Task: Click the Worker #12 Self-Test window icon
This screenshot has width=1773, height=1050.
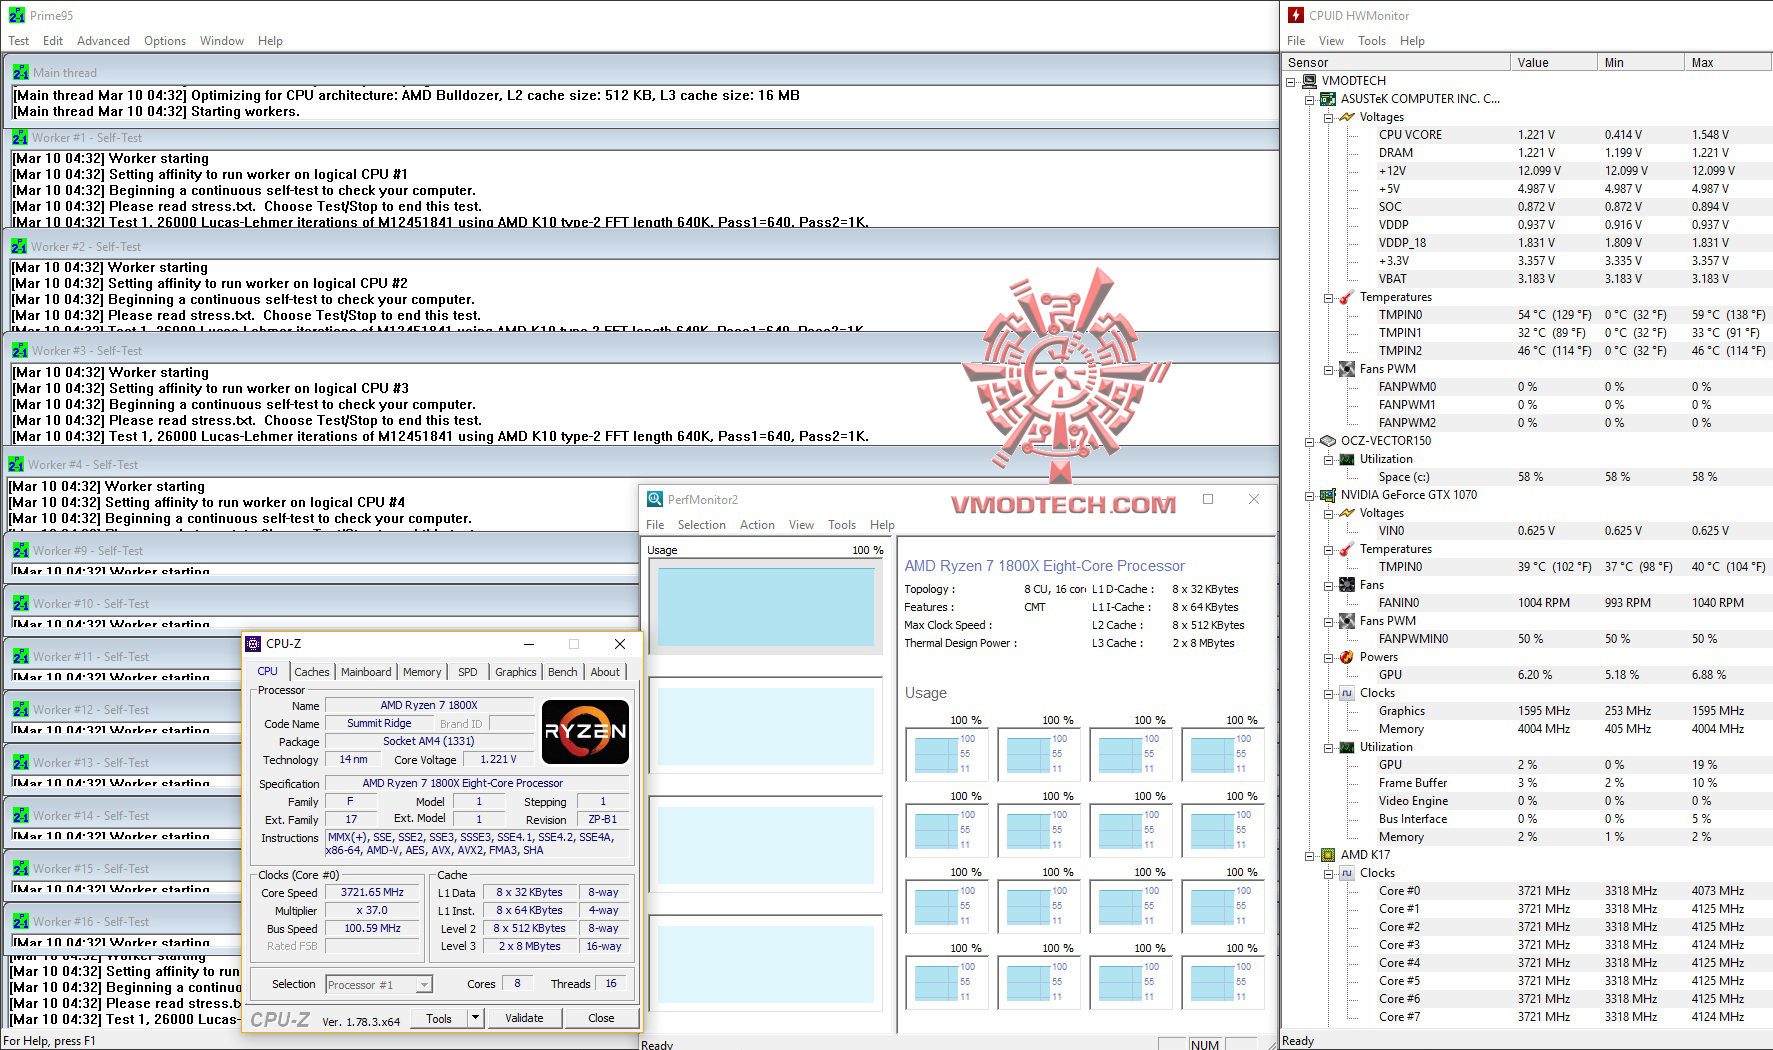Action: pos(21,709)
